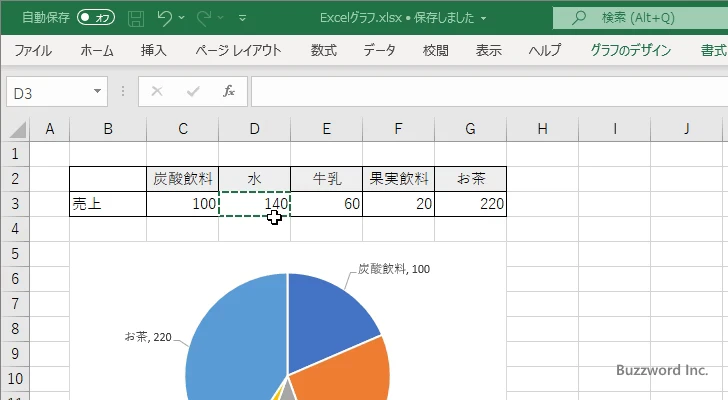Image resolution: width=728 pixels, height=400 pixels.
Task: Open the Undo history dropdown arrow
Action: (x=182, y=18)
